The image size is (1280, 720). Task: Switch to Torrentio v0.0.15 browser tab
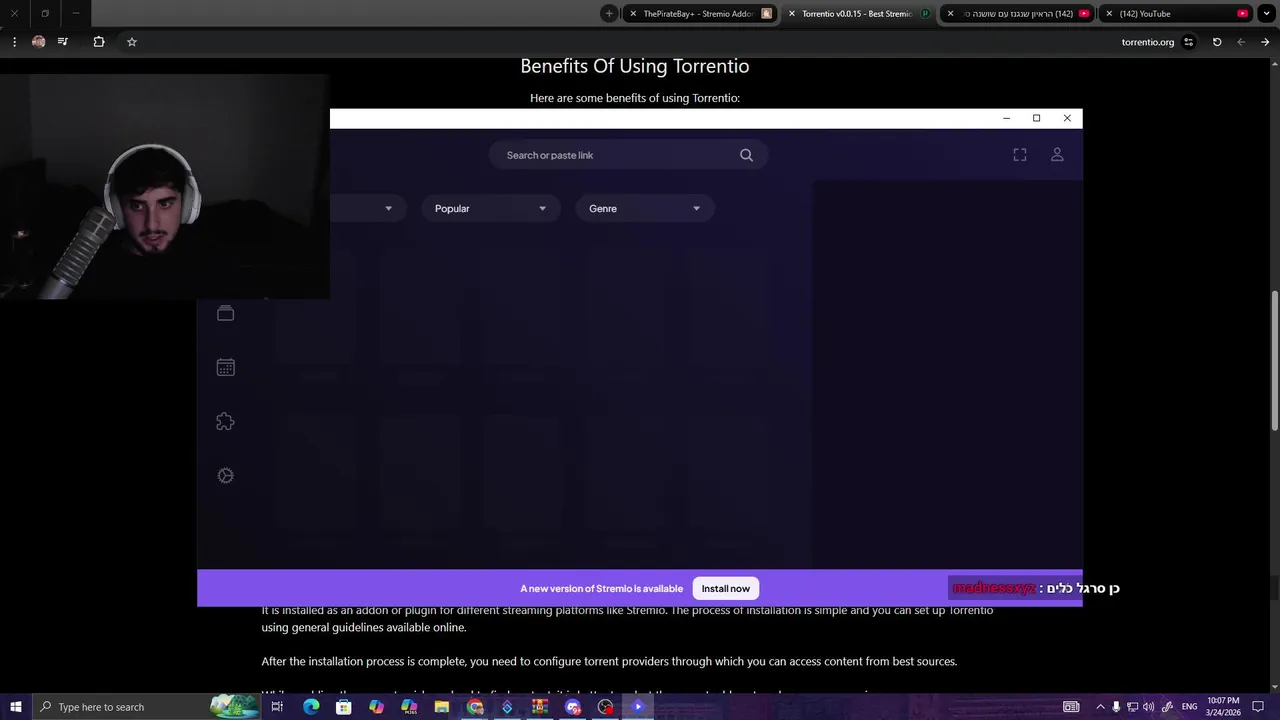[858, 14]
